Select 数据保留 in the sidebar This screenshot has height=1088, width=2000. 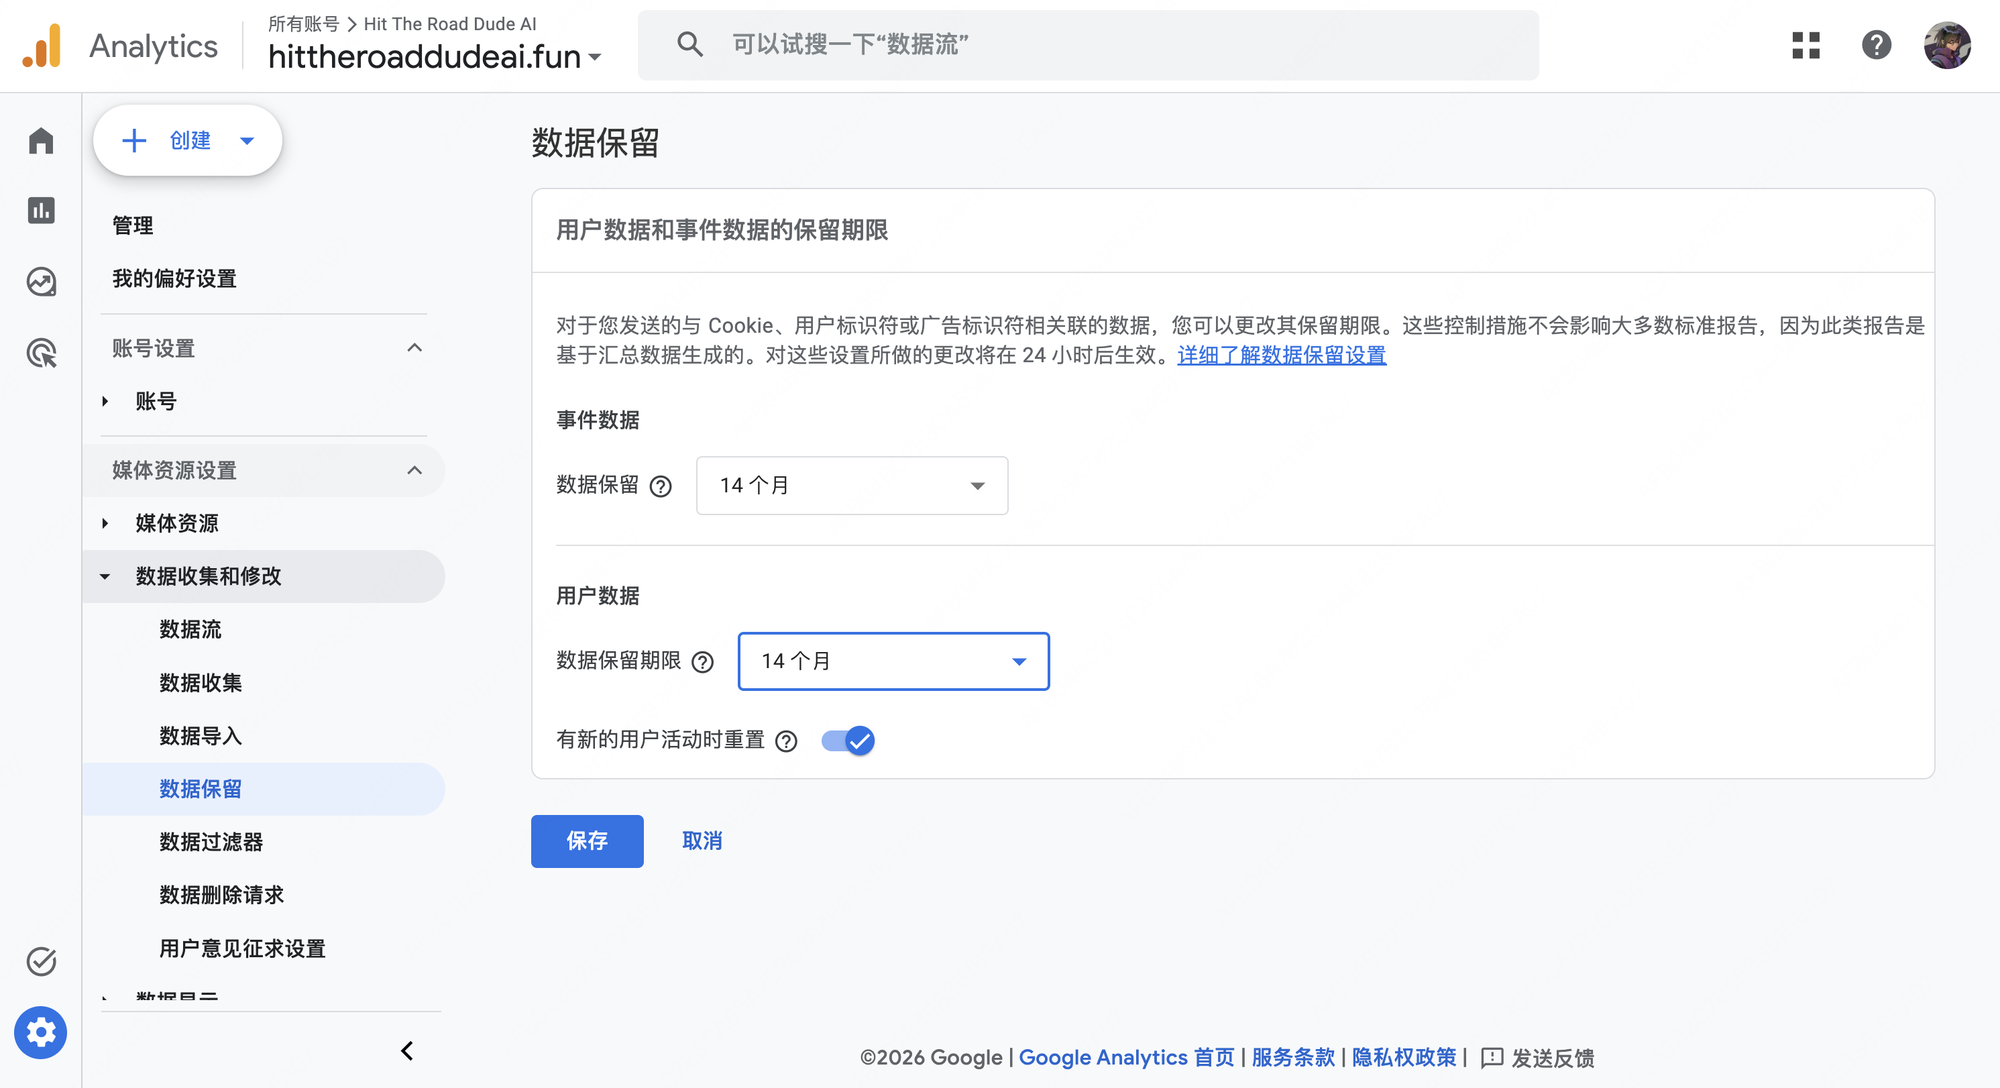(x=264, y=789)
